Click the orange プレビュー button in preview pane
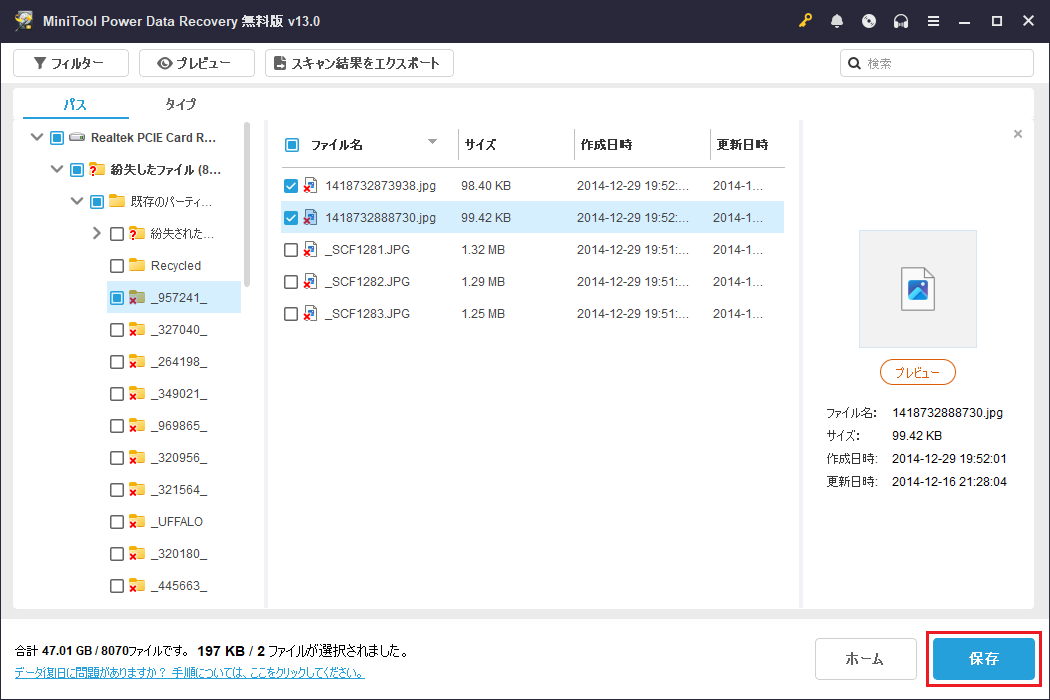The height and width of the screenshot is (700, 1050). [917, 372]
